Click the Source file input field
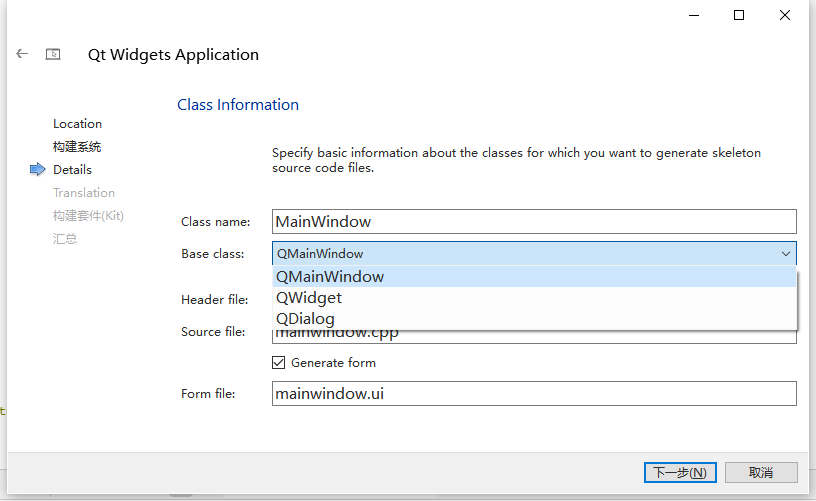The width and height of the screenshot is (816, 501). [534, 337]
